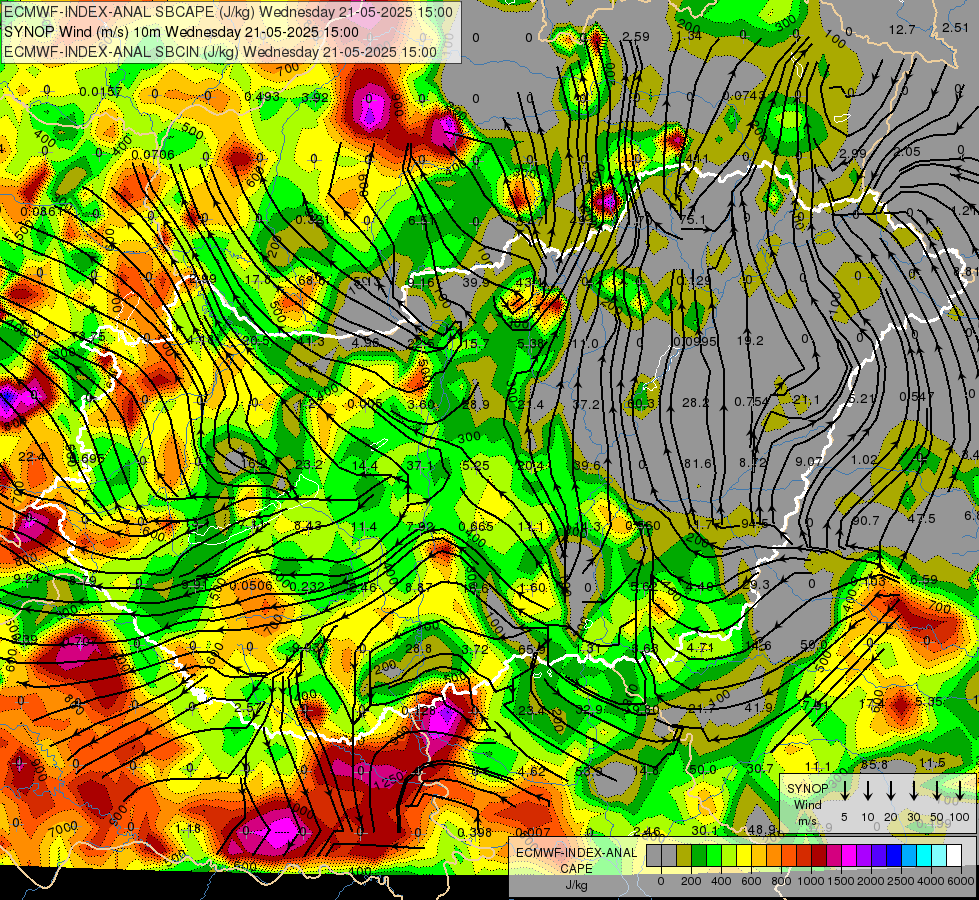The height and width of the screenshot is (900, 979).
Task: Click the SYNOP Wind 10m title line
Action: coord(181,32)
